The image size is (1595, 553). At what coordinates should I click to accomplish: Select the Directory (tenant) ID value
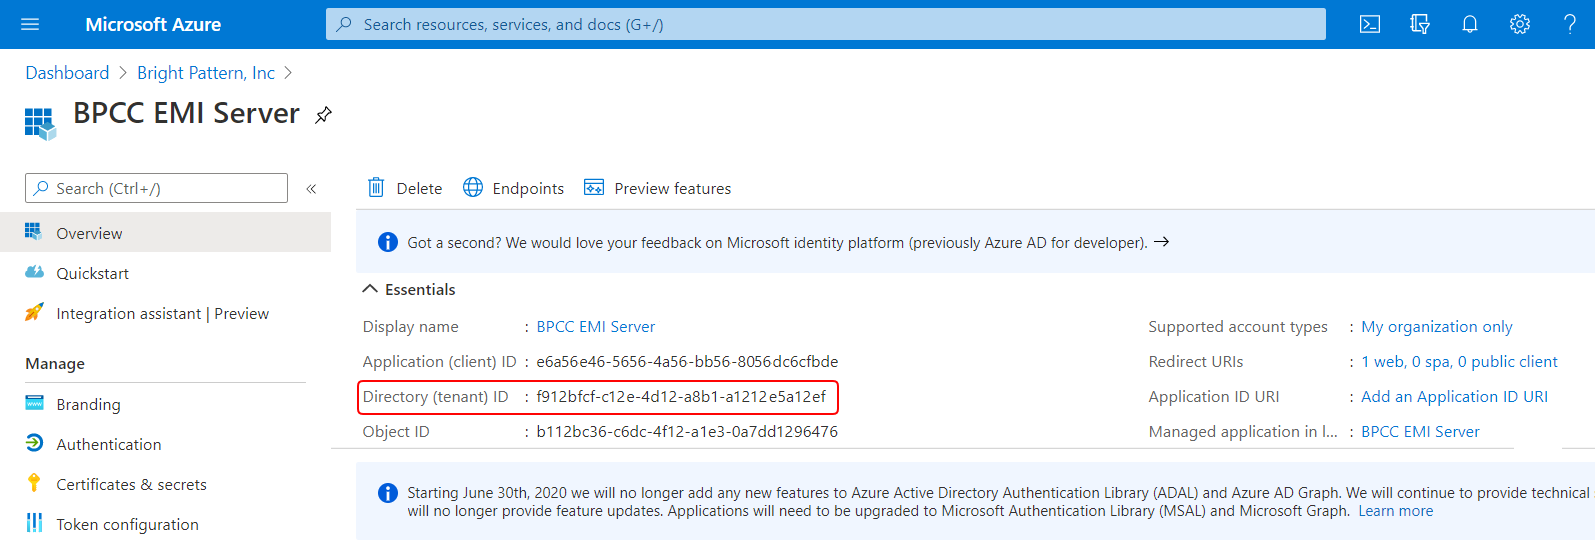click(681, 396)
